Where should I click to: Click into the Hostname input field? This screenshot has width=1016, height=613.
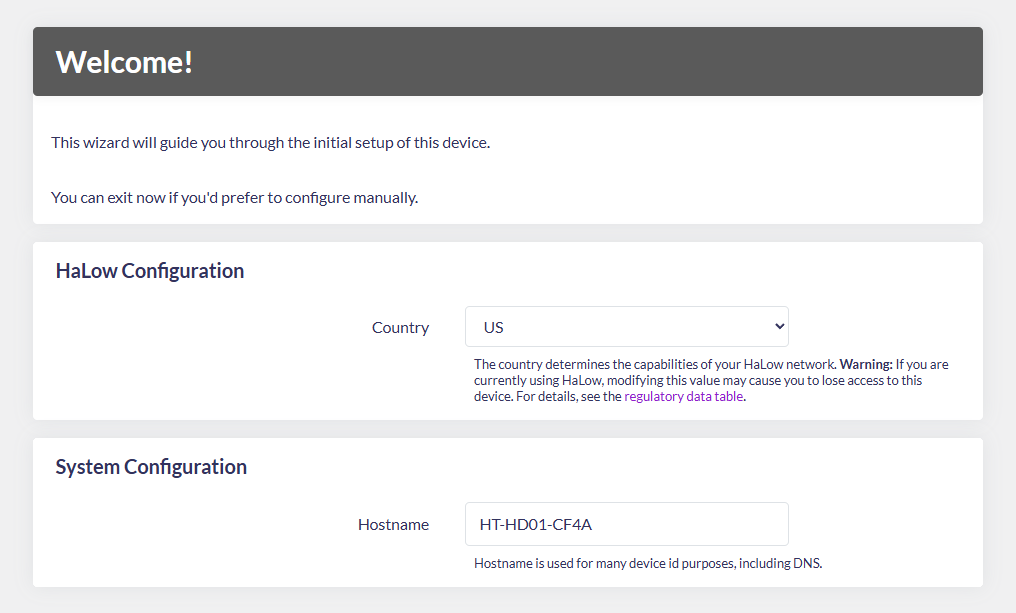click(x=626, y=524)
